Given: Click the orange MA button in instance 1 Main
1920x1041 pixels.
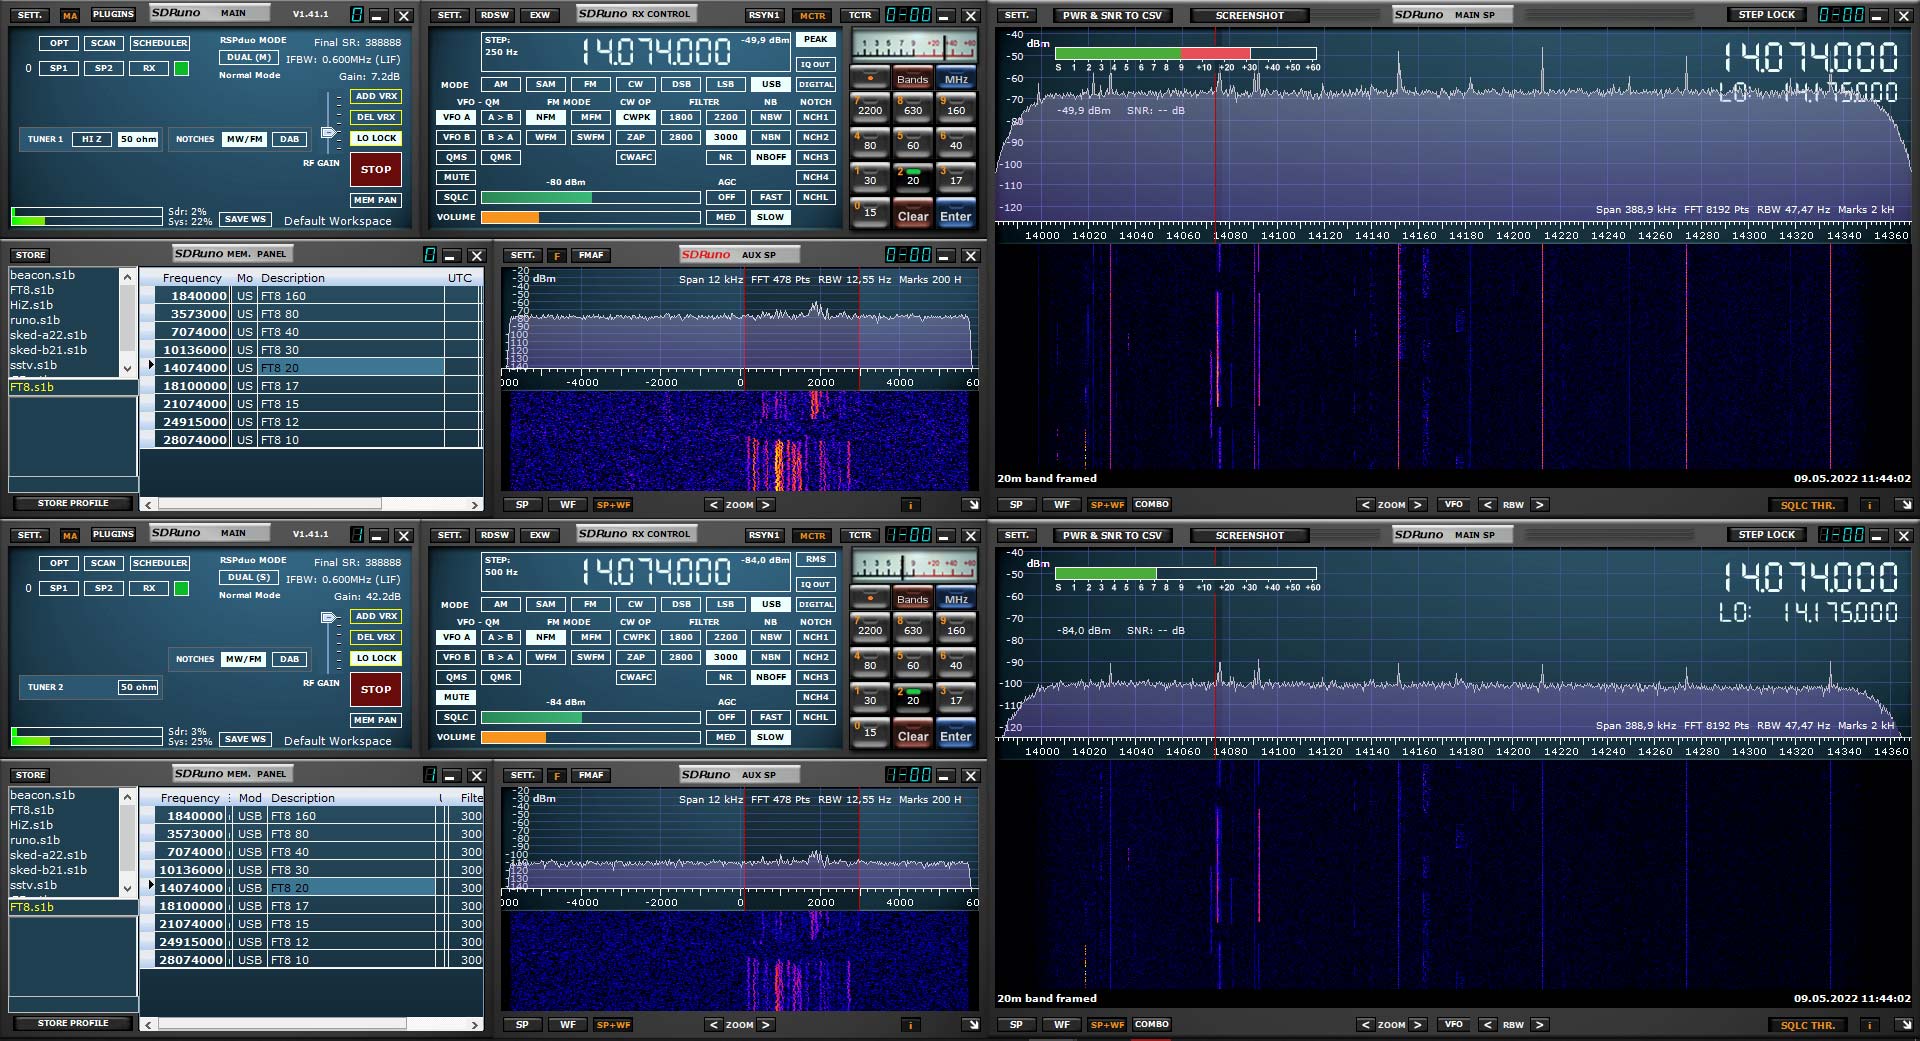Looking at the screenshot, I should click(x=69, y=536).
